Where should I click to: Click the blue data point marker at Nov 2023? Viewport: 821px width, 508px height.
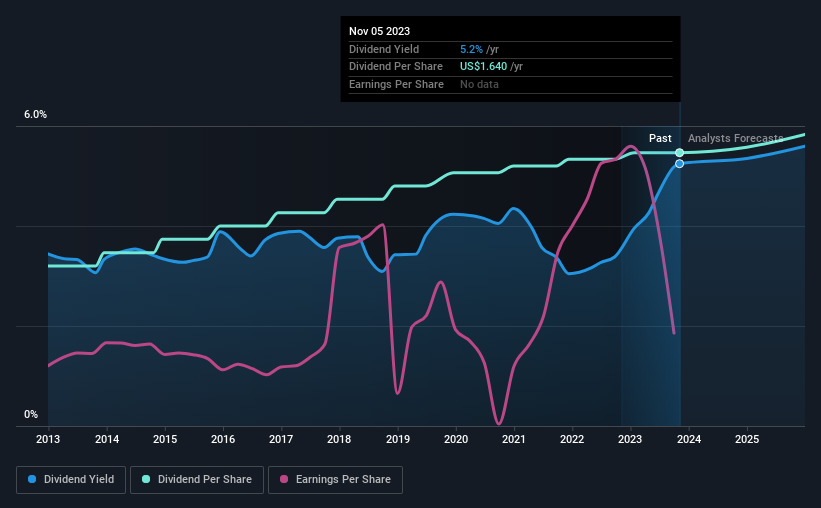click(679, 164)
